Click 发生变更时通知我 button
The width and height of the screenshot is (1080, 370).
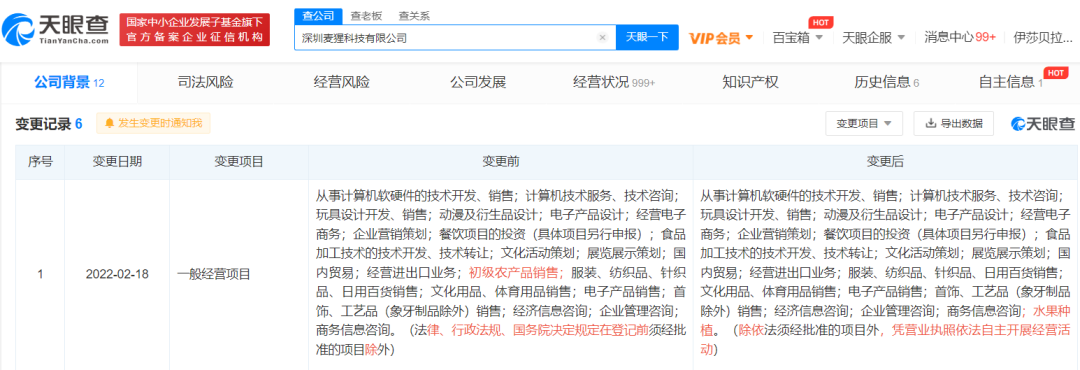(153, 123)
